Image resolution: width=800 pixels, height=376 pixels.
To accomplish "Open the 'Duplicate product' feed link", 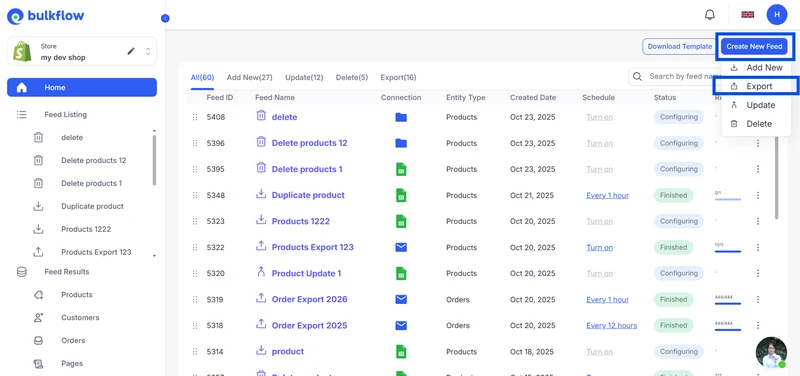I will click(308, 195).
